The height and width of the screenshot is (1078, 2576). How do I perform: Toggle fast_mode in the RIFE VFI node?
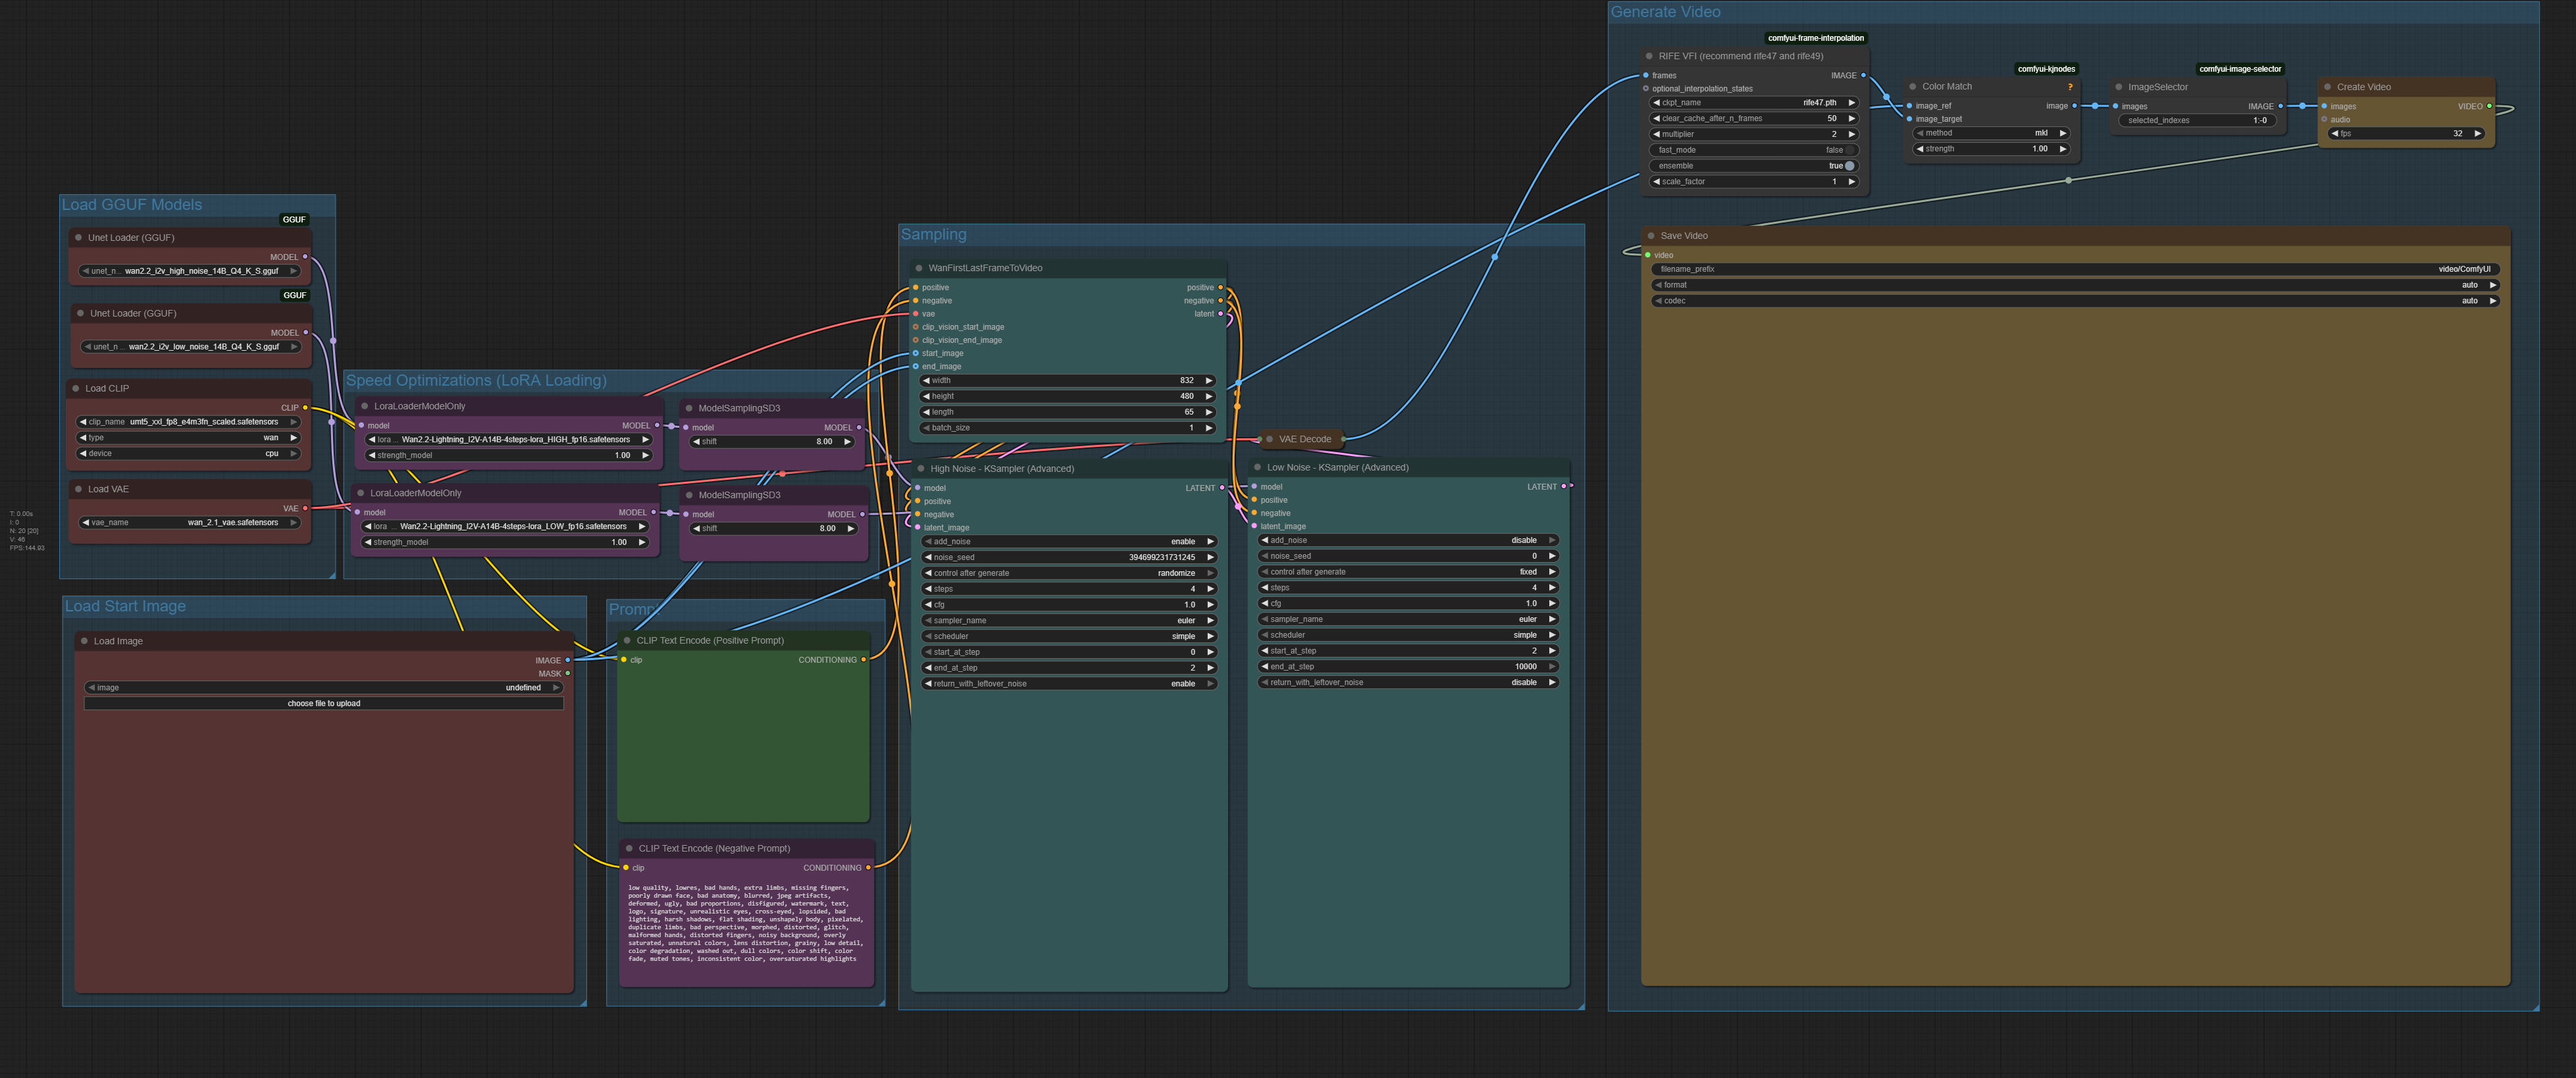point(1755,150)
